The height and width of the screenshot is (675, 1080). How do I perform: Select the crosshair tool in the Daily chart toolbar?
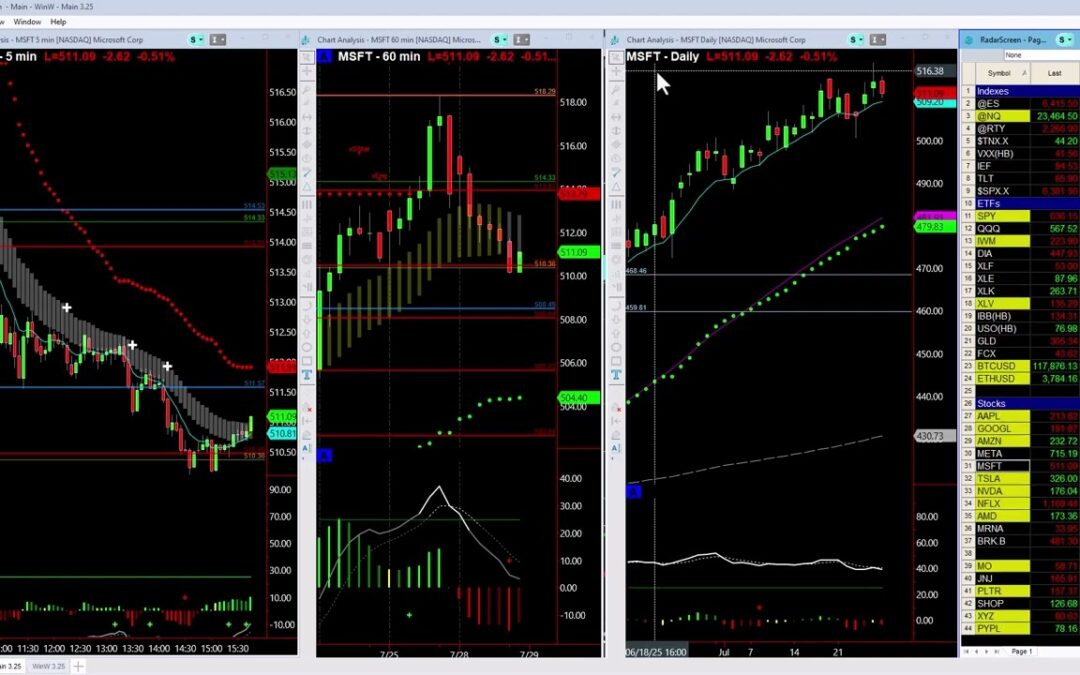[616, 71]
